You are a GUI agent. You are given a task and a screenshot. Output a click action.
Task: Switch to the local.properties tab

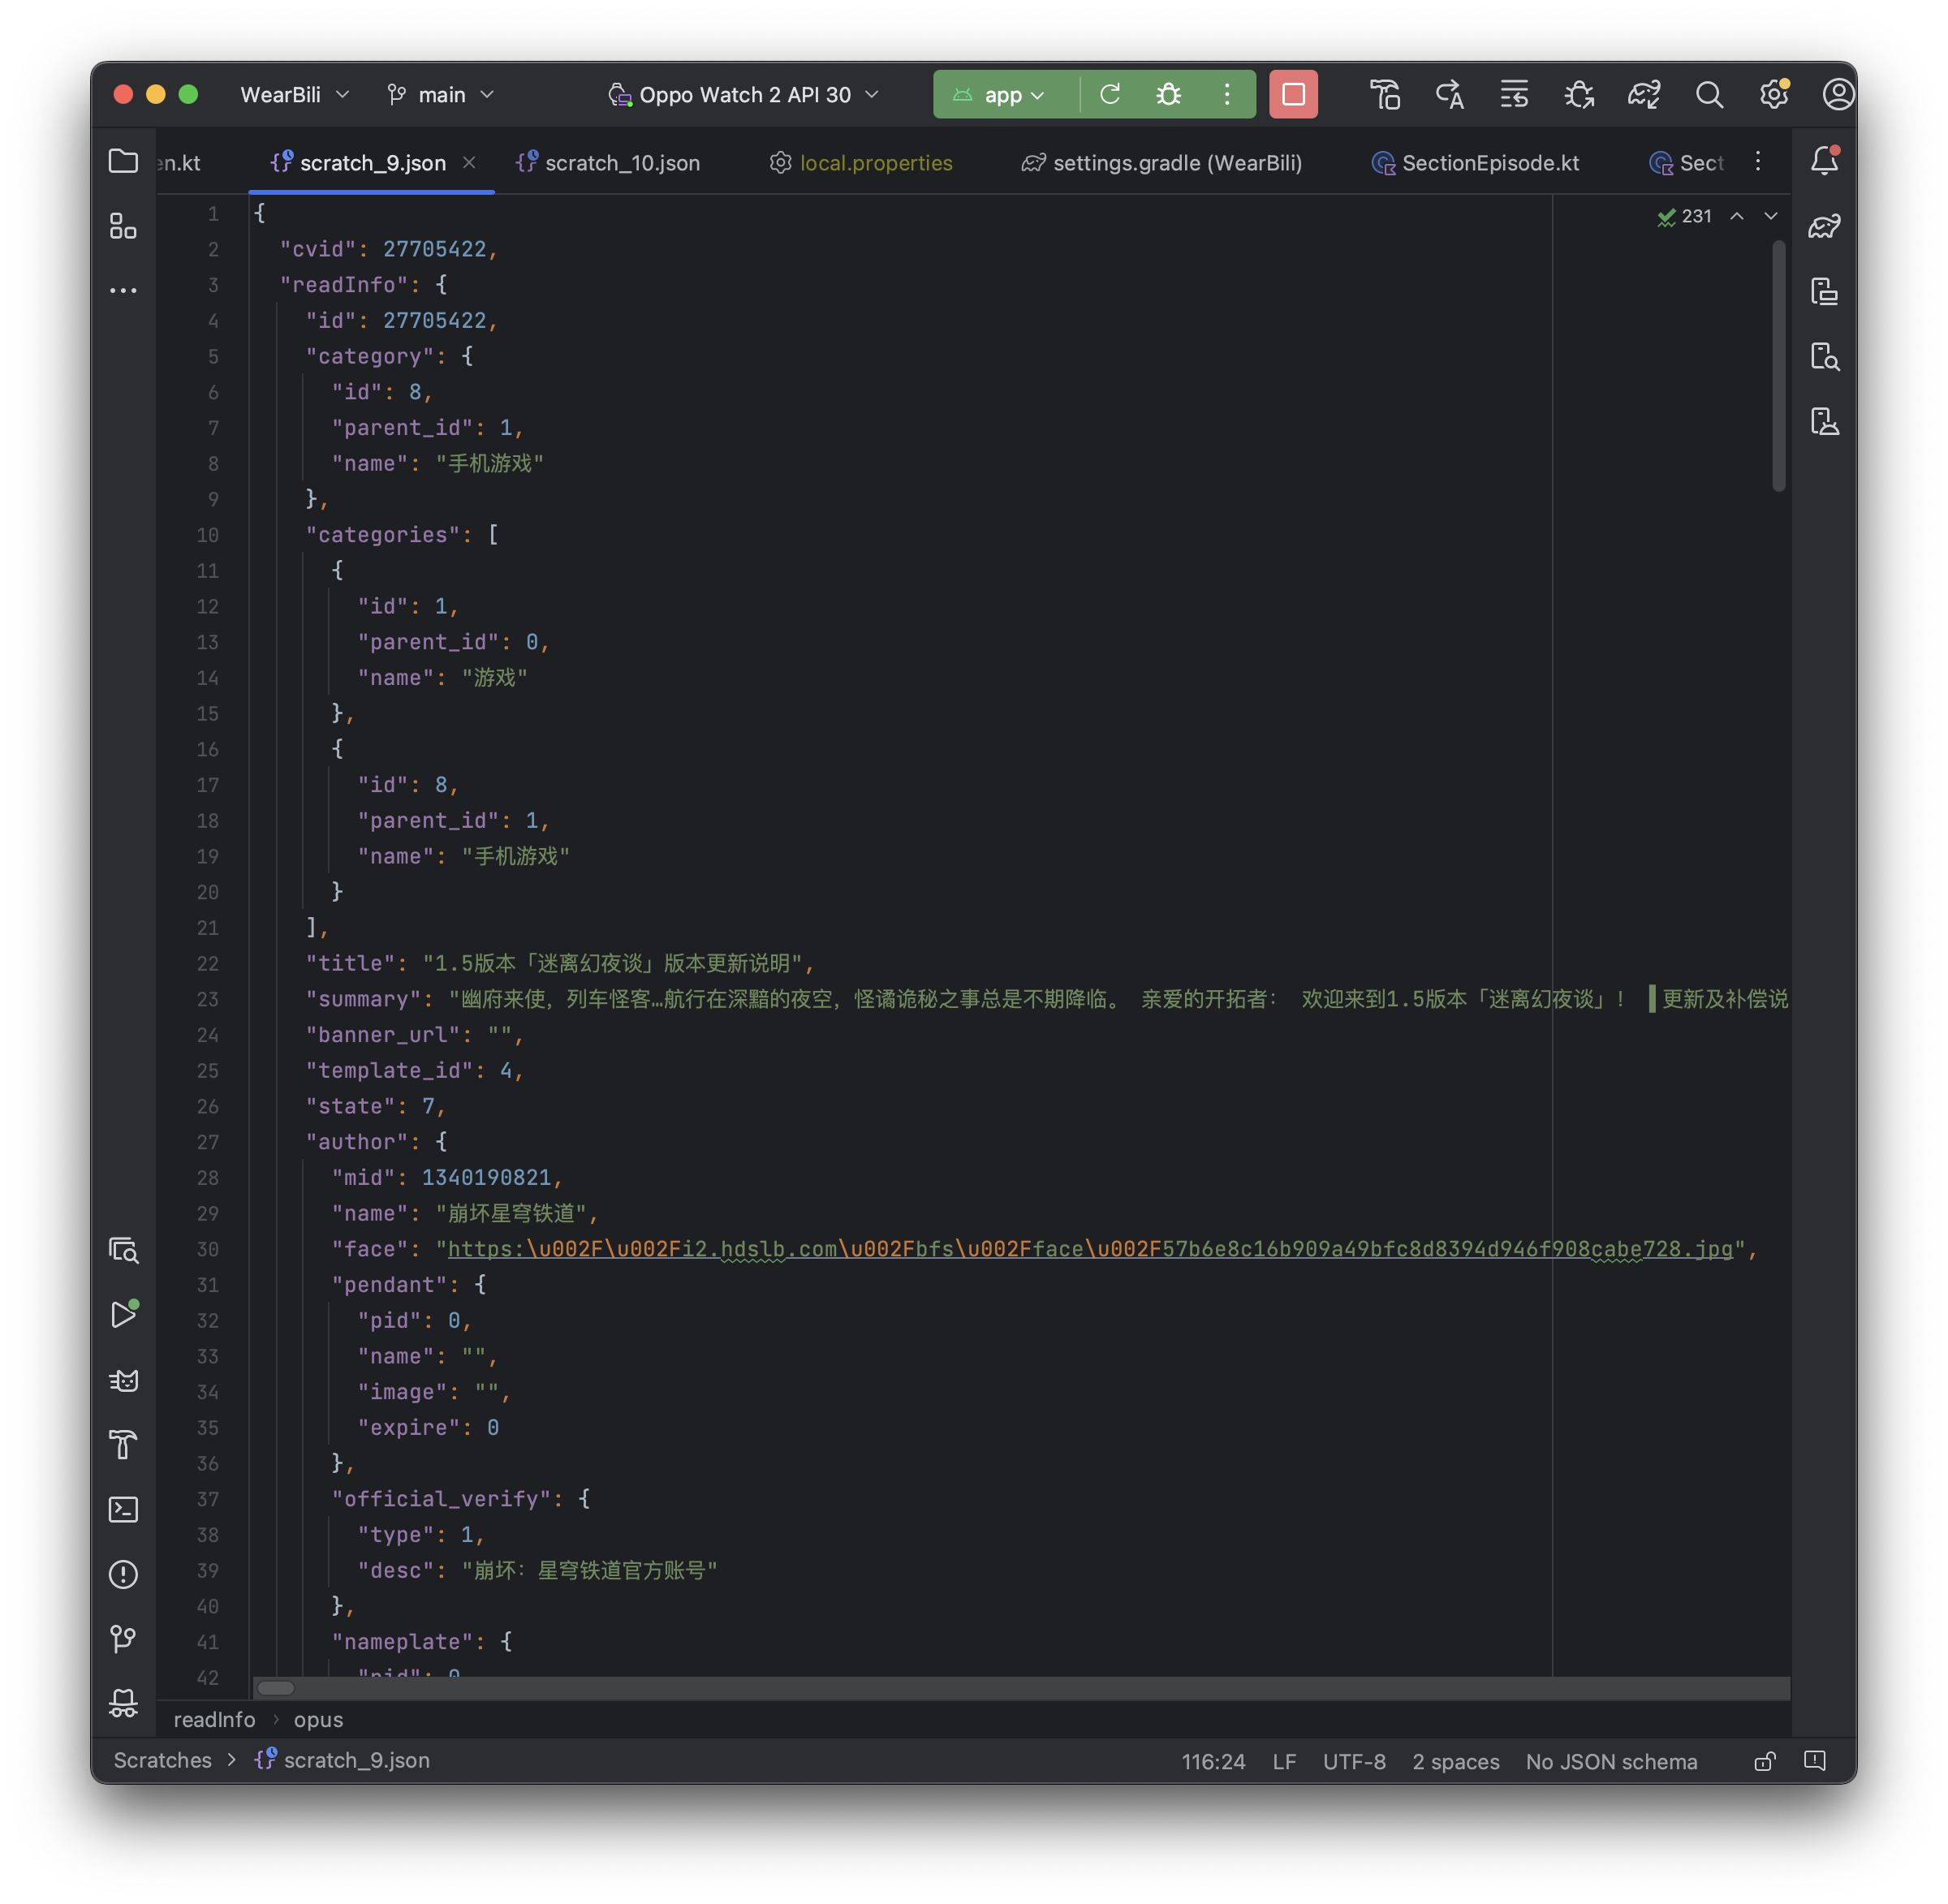click(875, 163)
